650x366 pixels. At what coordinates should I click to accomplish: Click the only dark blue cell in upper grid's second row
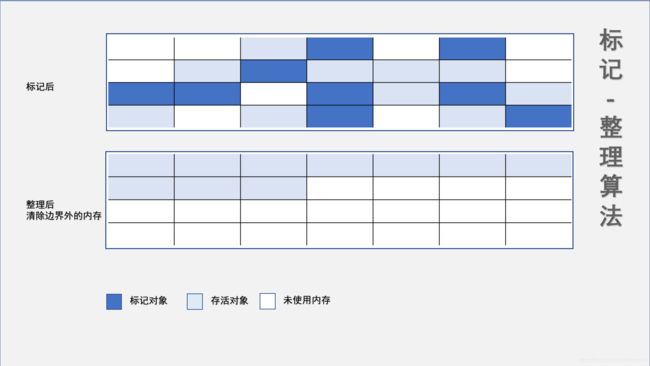tap(274, 71)
